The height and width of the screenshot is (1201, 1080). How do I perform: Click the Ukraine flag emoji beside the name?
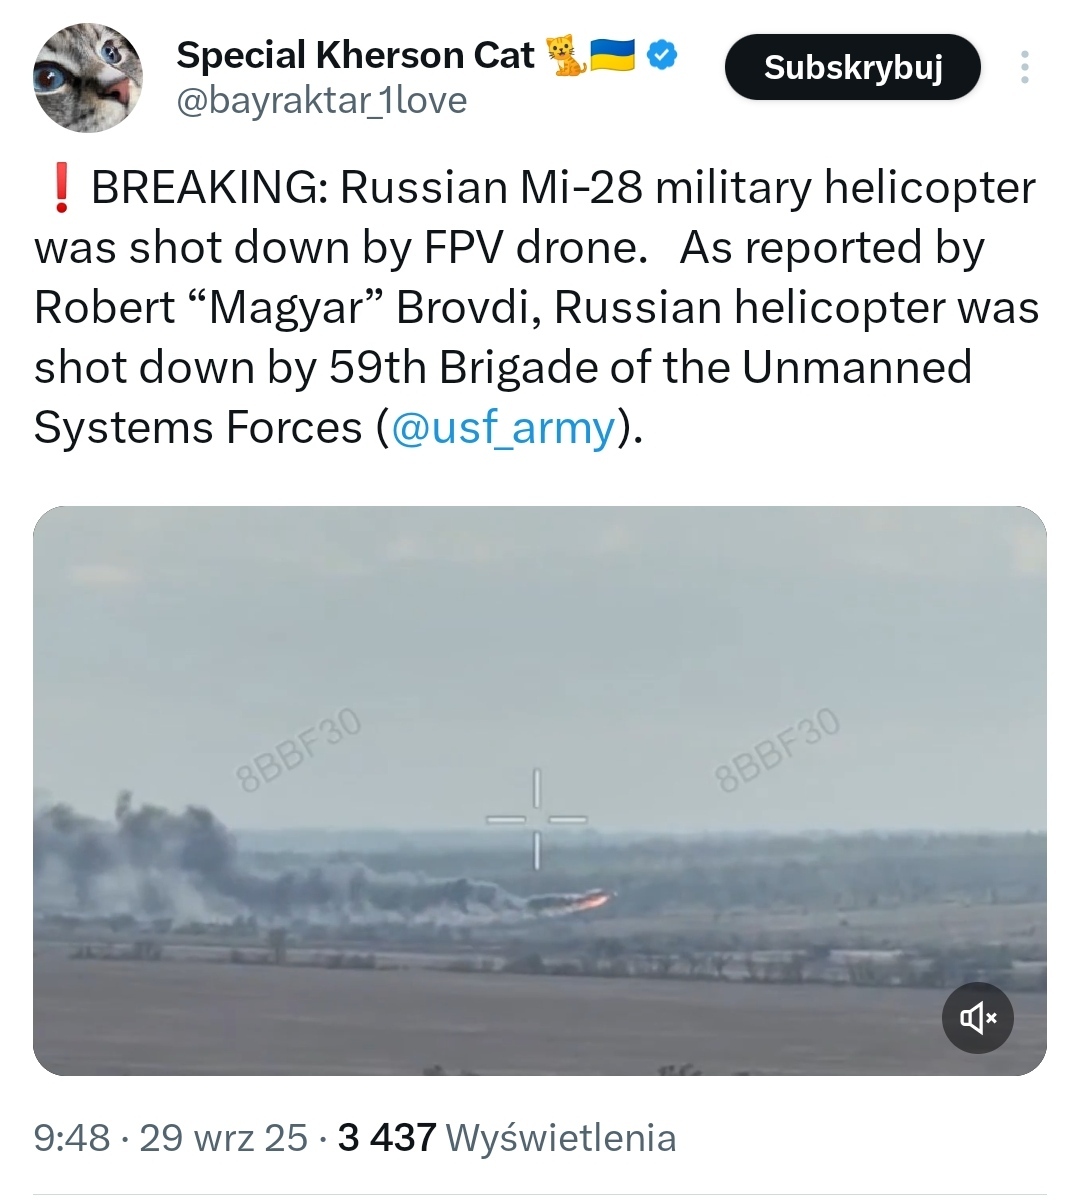pos(613,54)
